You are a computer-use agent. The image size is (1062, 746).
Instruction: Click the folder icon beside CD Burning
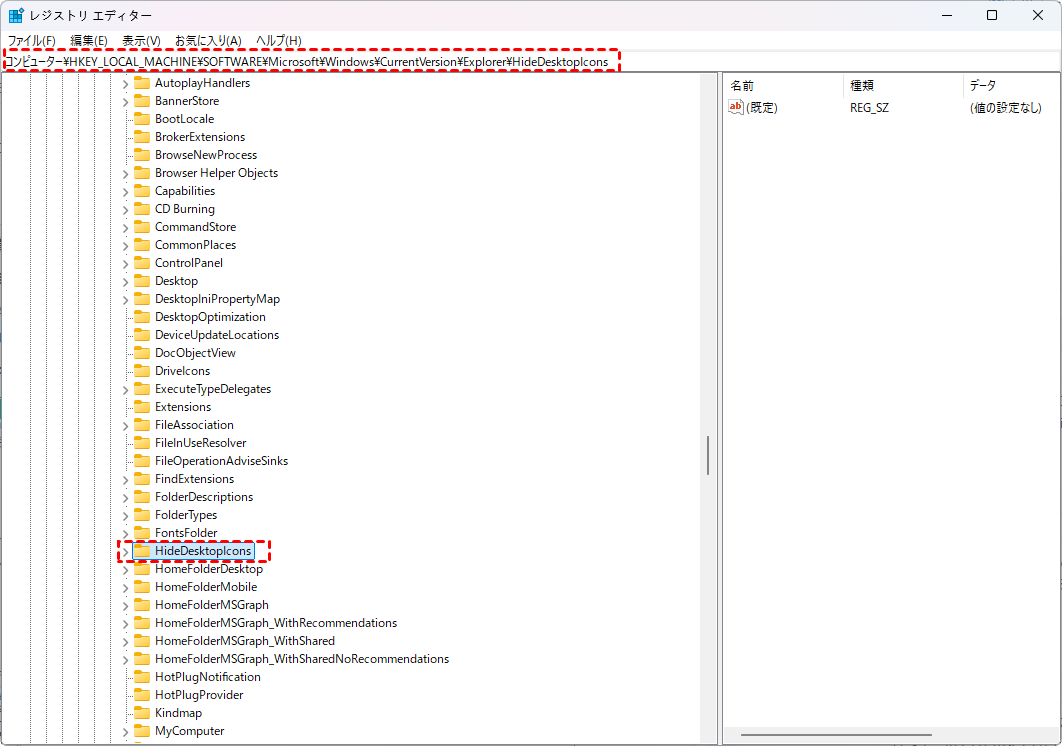coord(142,209)
